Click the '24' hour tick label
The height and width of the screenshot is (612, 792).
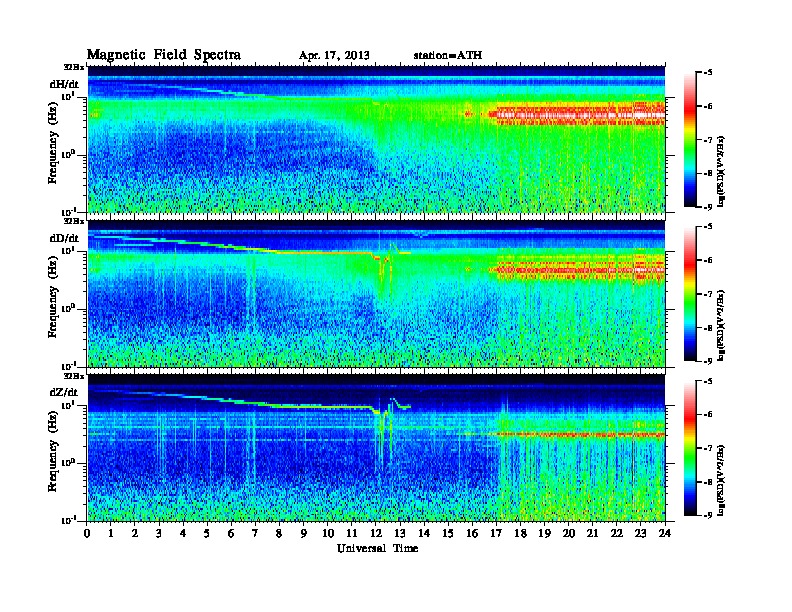coord(665,534)
